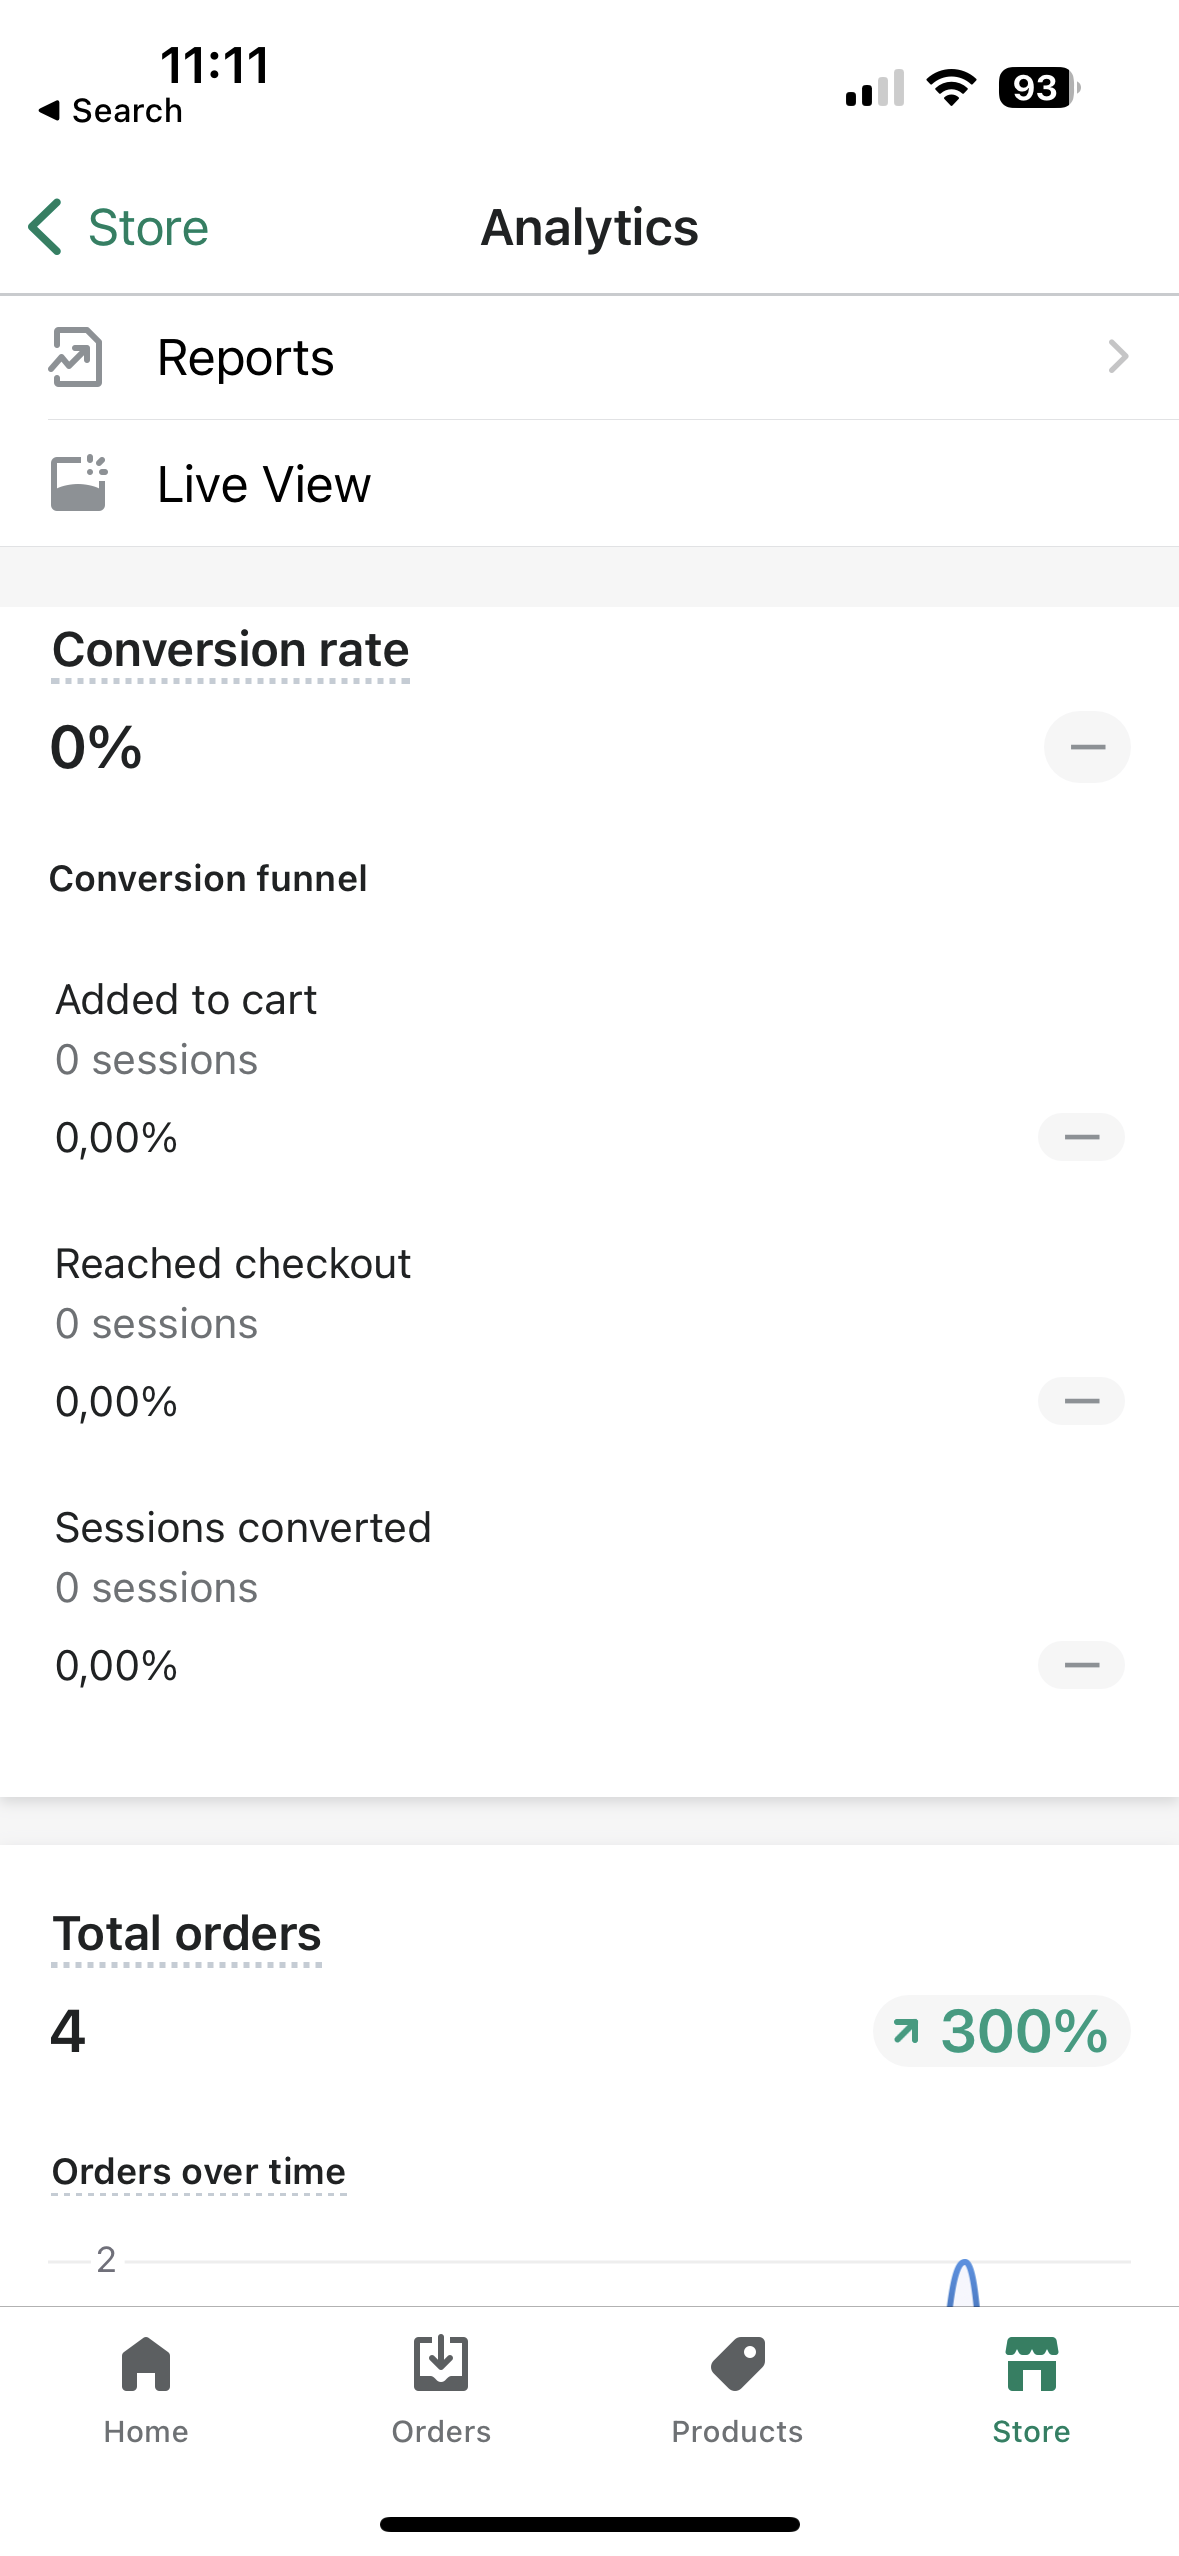This screenshot has width=1179, height=2556.
Task: Tap the 300% increase arrow badge
Action: [1001, 2031]
